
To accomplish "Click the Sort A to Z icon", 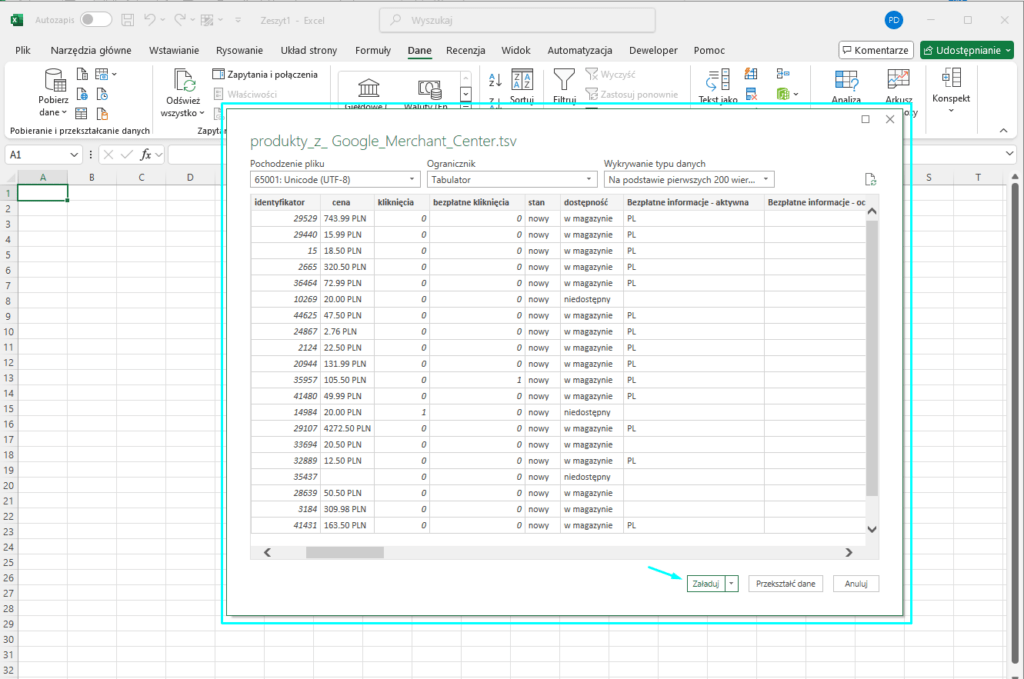I will coord(495,80).
